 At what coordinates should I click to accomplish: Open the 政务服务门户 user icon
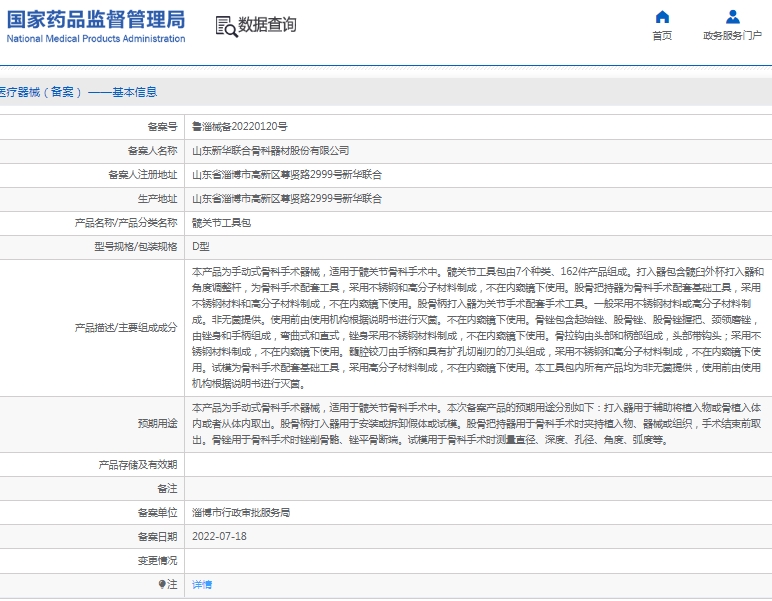733,17
